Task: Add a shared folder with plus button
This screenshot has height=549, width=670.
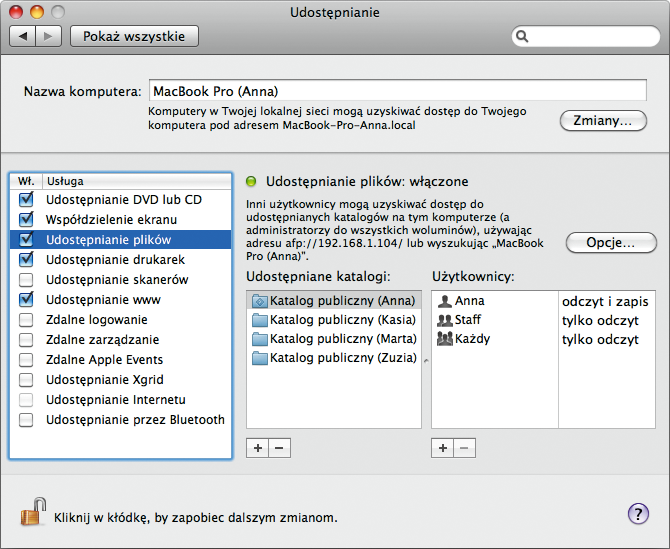Action: pyautogui.click(x=258, y=448)
